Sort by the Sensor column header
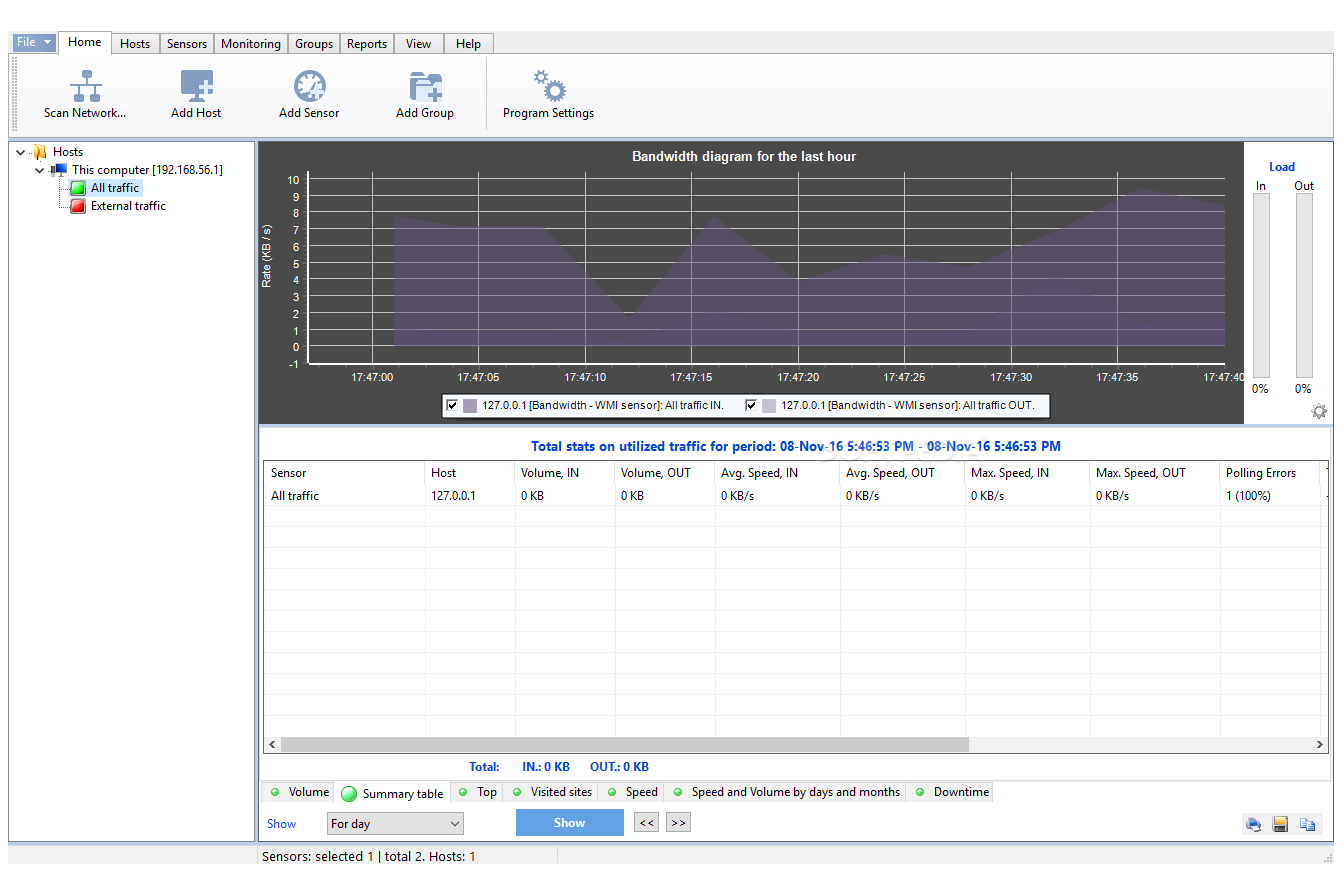Screen dimensions: 1342x872 click(x=344, y=473)
